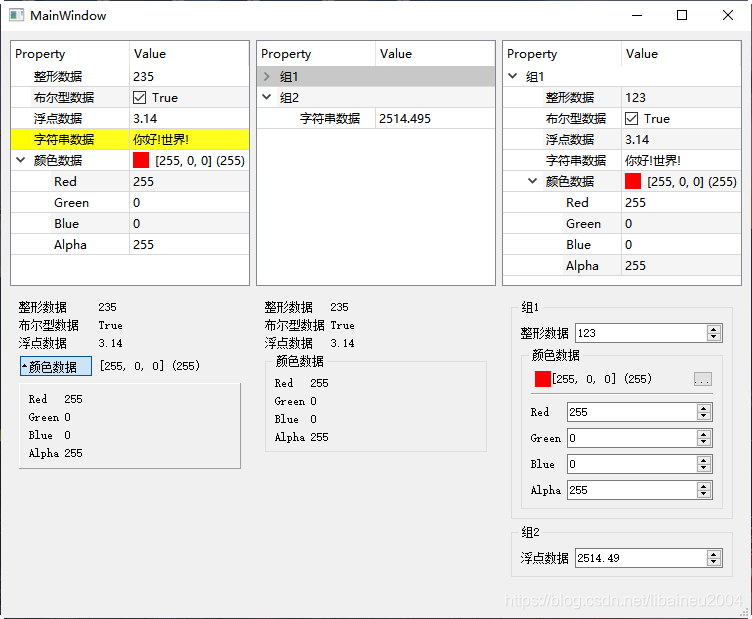The height and width of the screenshot is (619, 752).
Task: Select the Green row in left property tree
Action: click(x=130, y=202)
